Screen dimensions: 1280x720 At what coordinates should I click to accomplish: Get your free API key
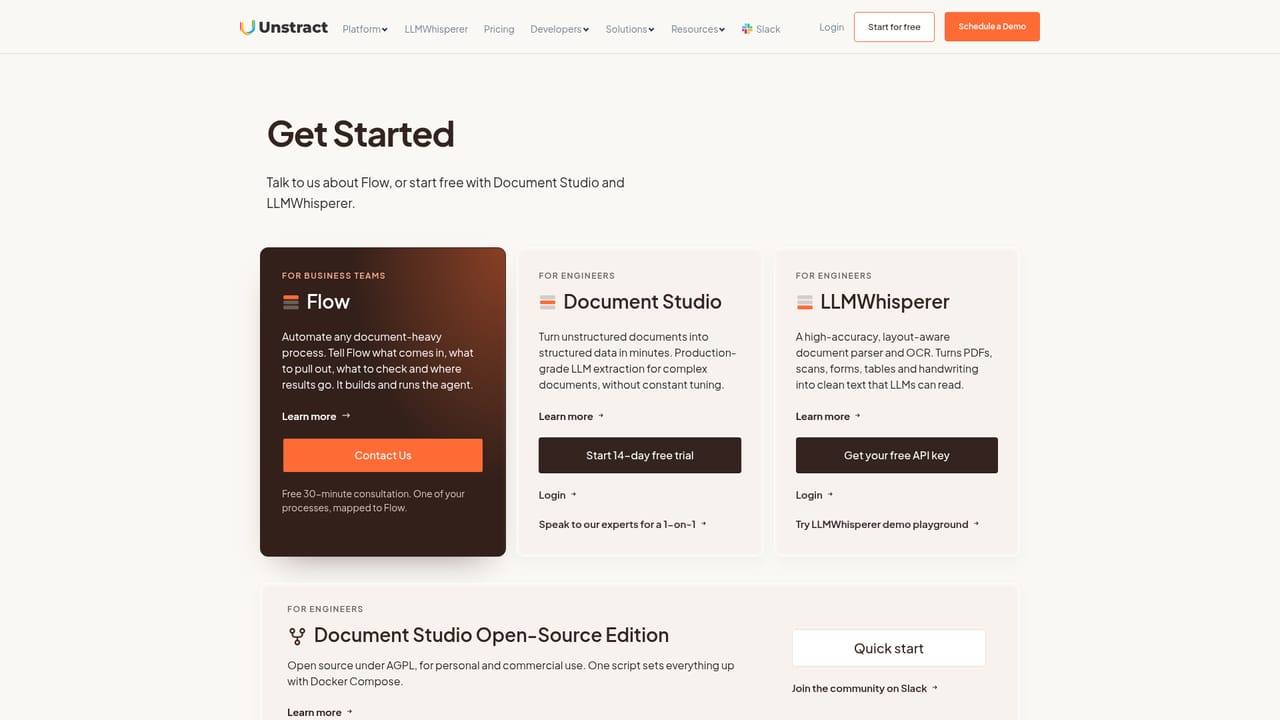tap(897, 455)
